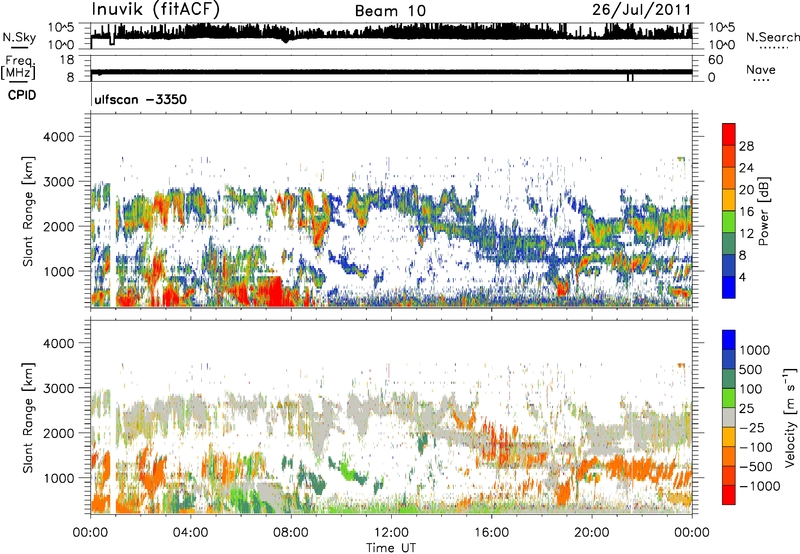
Task: Click the 'ulfscan -3350' text
Action: [x=140, y=99]
